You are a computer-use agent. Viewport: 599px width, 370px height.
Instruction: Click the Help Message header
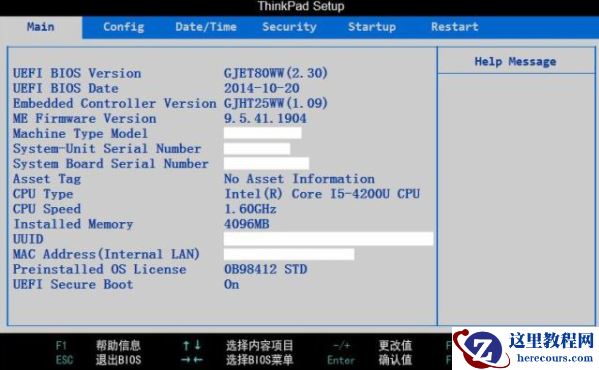515,61
